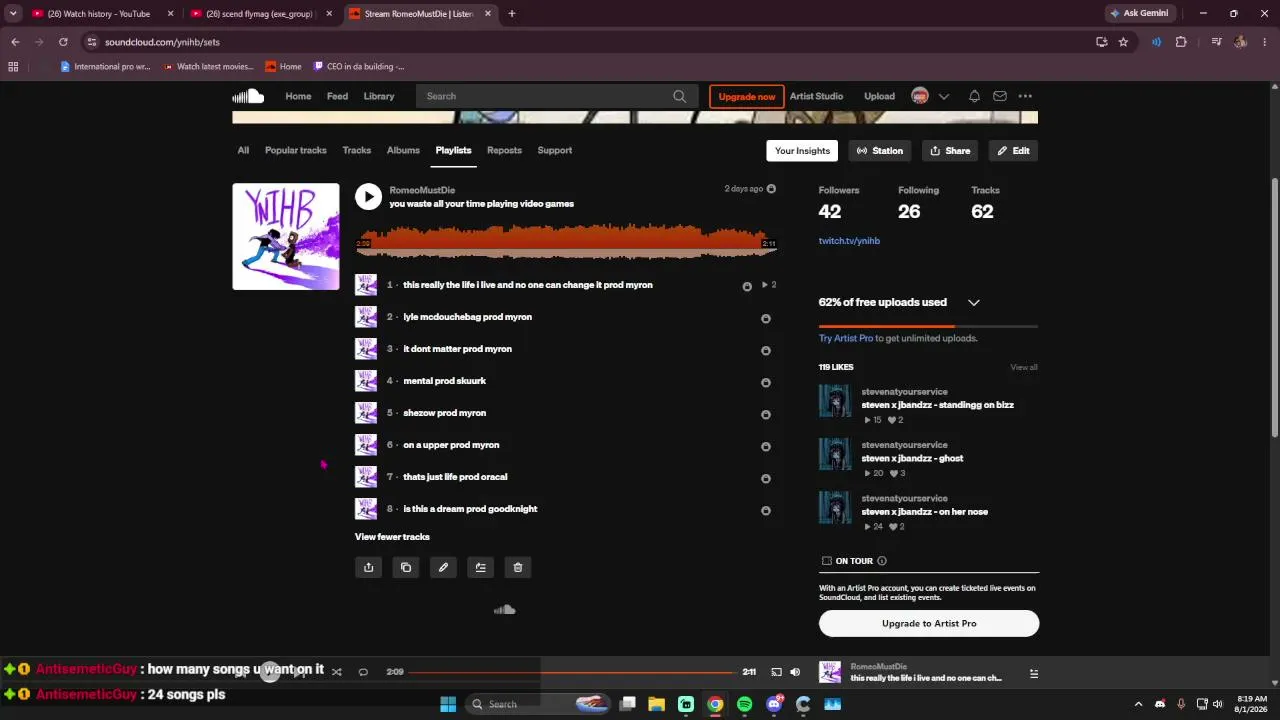View all likes
The width and height of the screenshot is (1280, 720).
tap(1024, 367)
